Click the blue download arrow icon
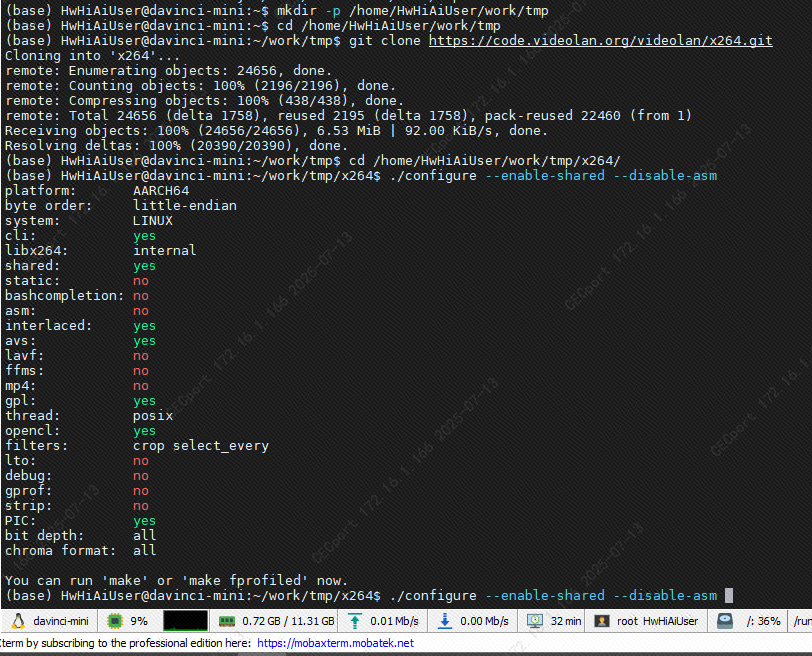Image resolution: width=812 pixels, height=656 pixels. click(x=444, y=621)
